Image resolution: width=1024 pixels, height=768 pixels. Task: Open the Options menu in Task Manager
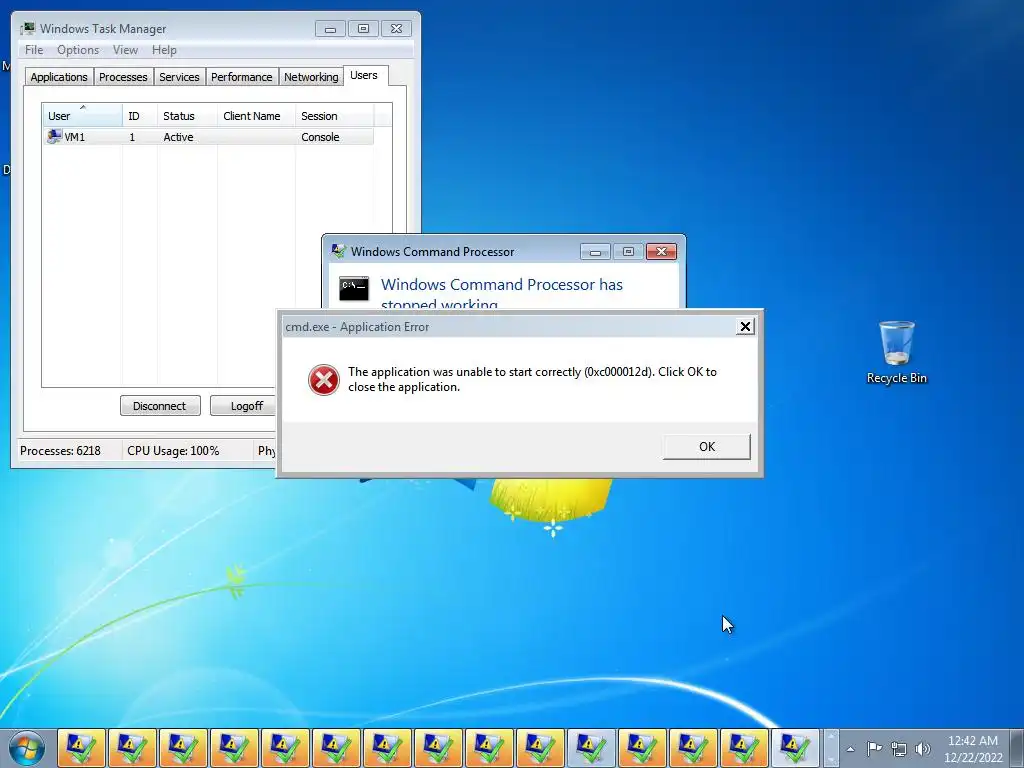point(78,50)
